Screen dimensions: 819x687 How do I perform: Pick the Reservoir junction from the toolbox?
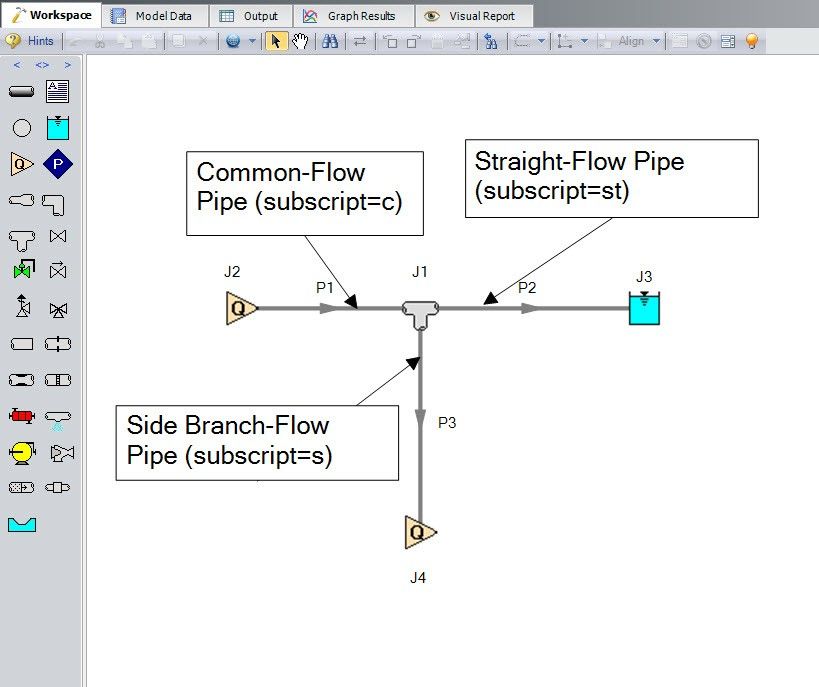pyautogui.click(x=58, y=128)
